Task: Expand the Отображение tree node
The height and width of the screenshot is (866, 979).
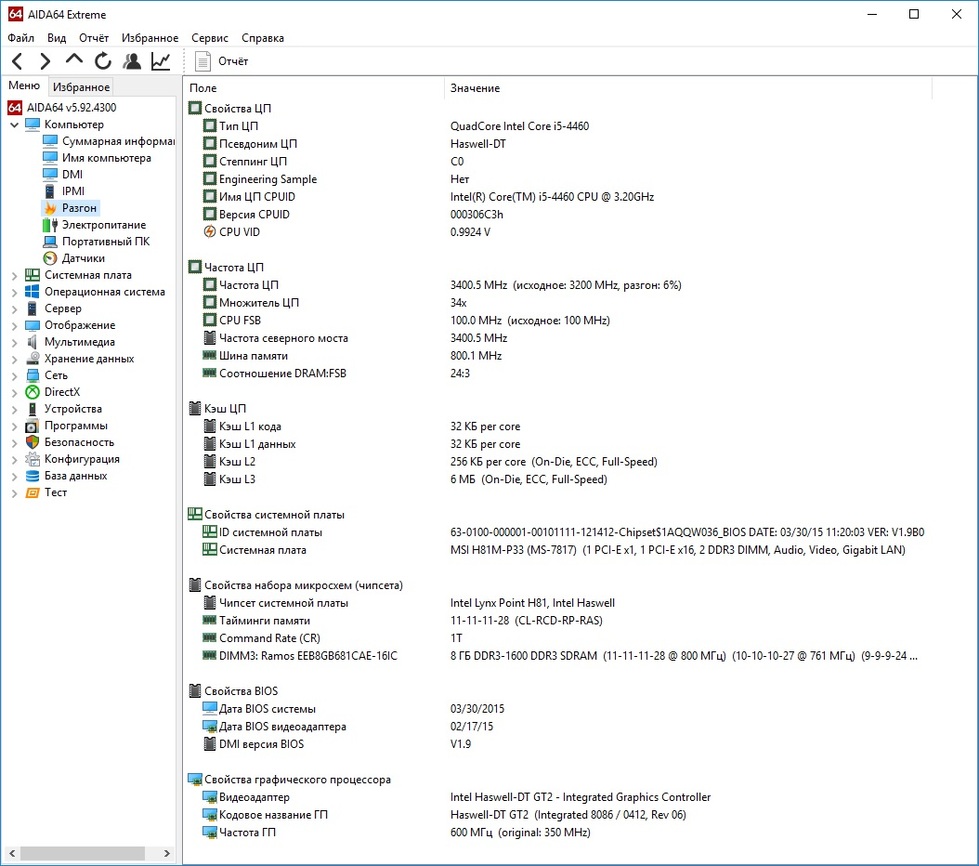Action: pos(14,326)
